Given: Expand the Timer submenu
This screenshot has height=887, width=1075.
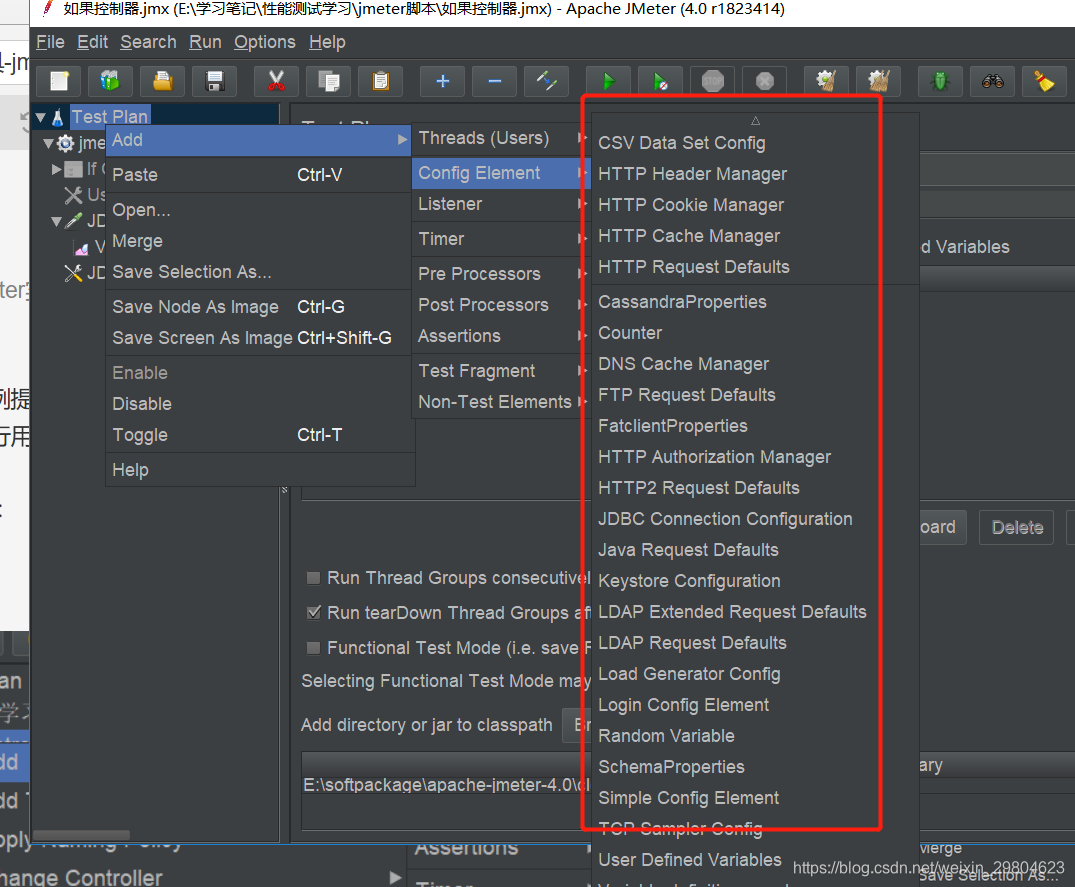Looking at the screenshot, I should [x=500, y=239].
